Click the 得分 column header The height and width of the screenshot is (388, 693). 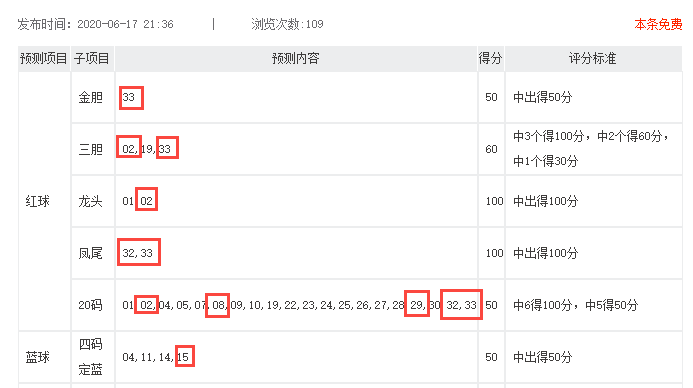491,58
